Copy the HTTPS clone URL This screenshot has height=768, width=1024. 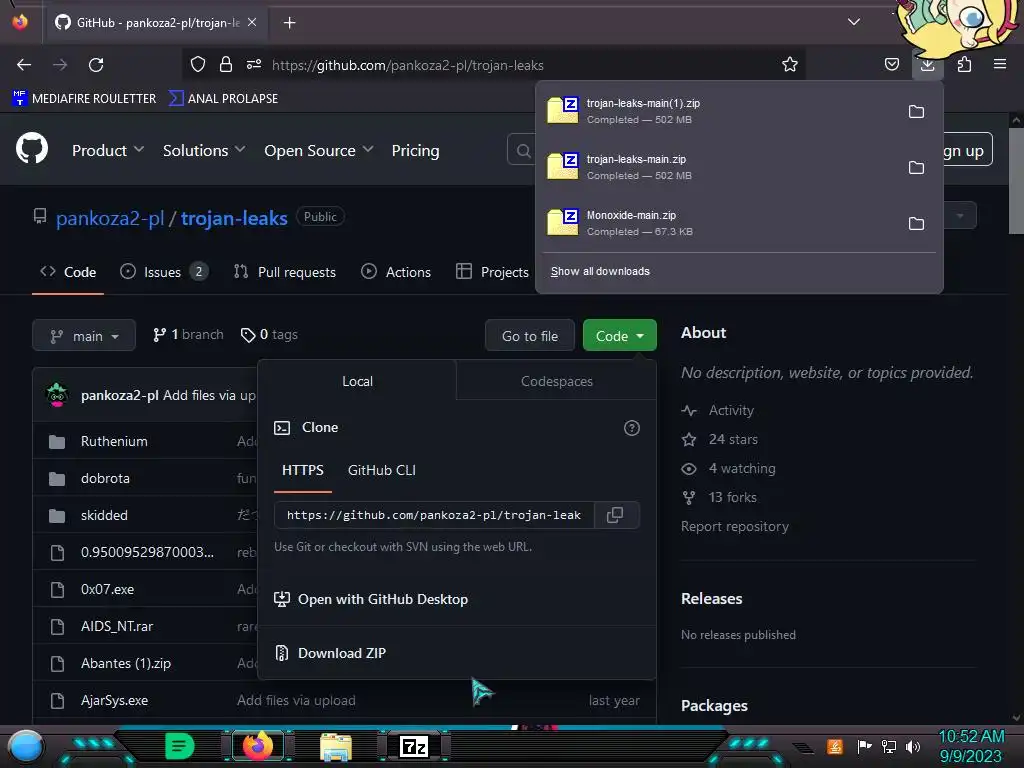pos(615,515)
